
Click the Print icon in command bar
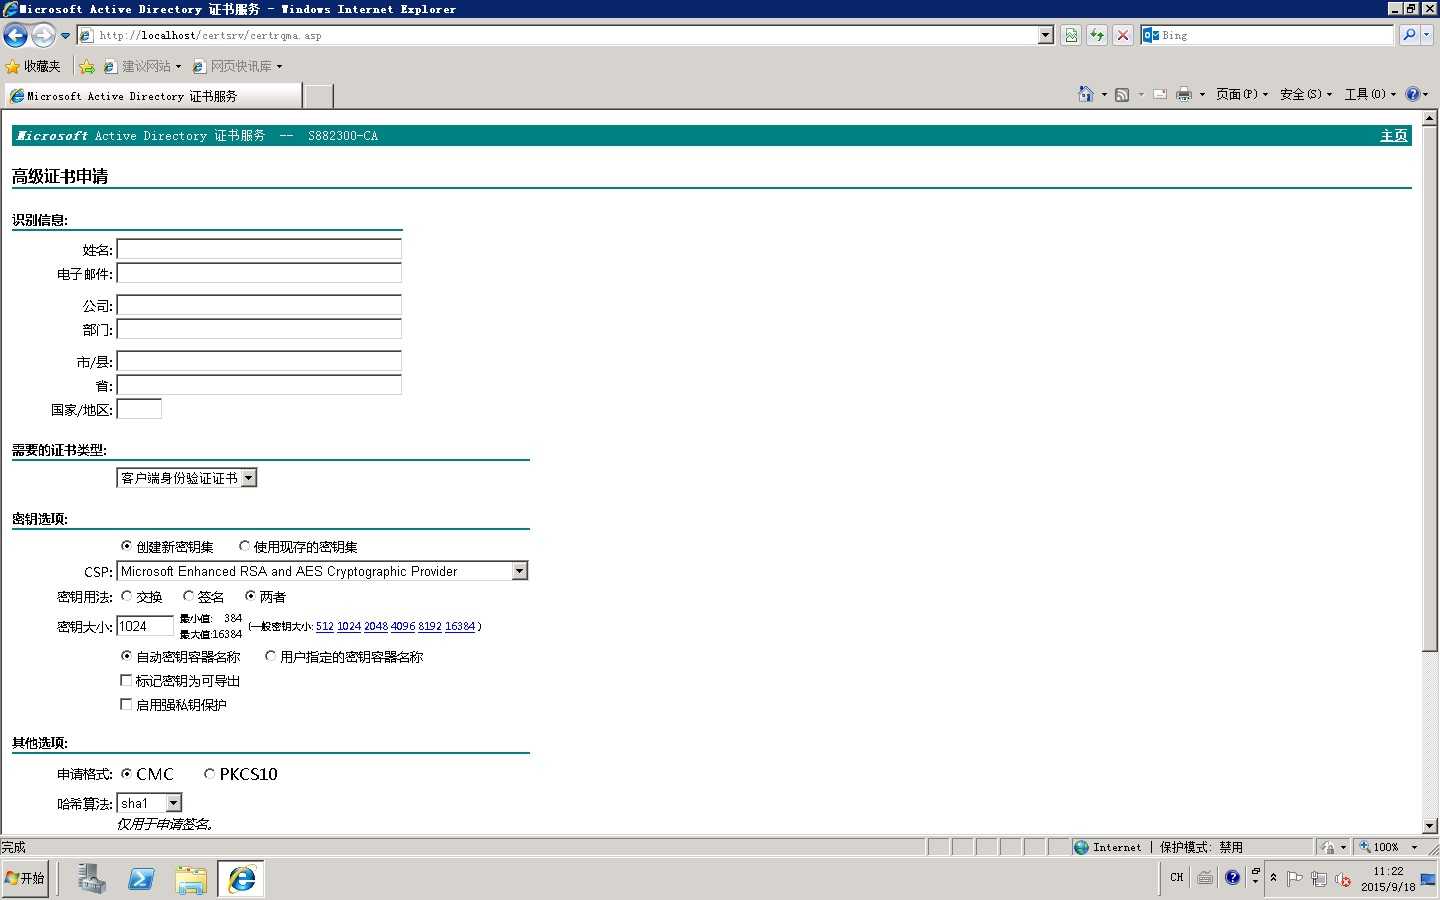pyautogui.click(x=1184, y=94)
